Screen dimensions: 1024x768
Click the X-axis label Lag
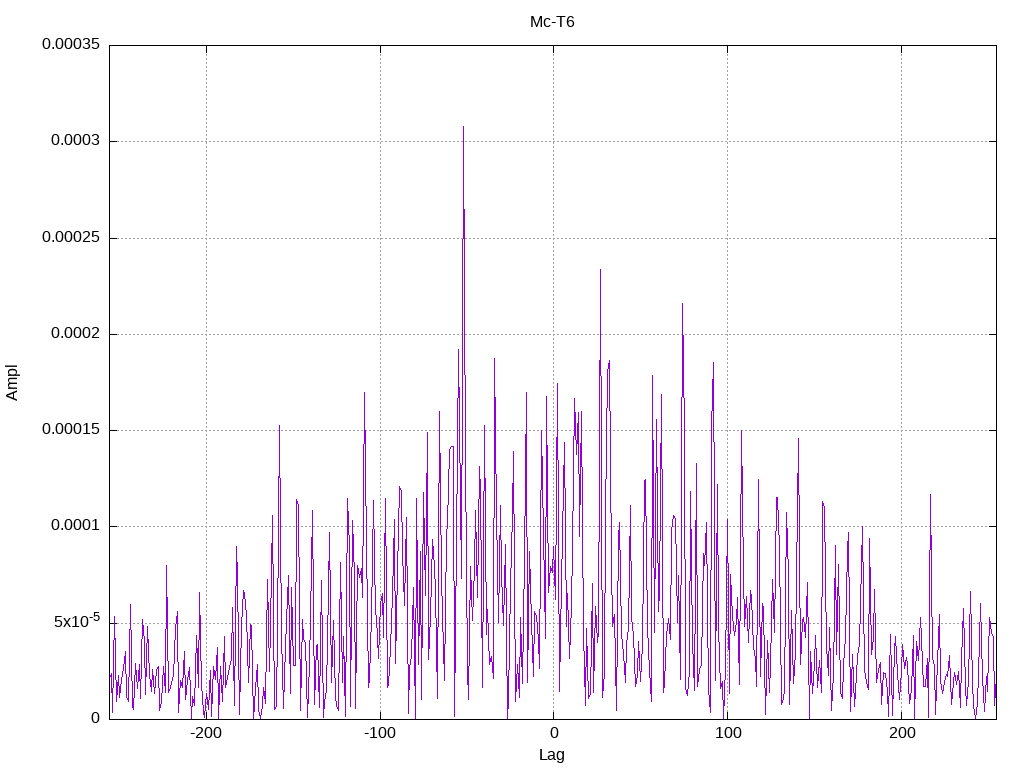tap(552, 755)
